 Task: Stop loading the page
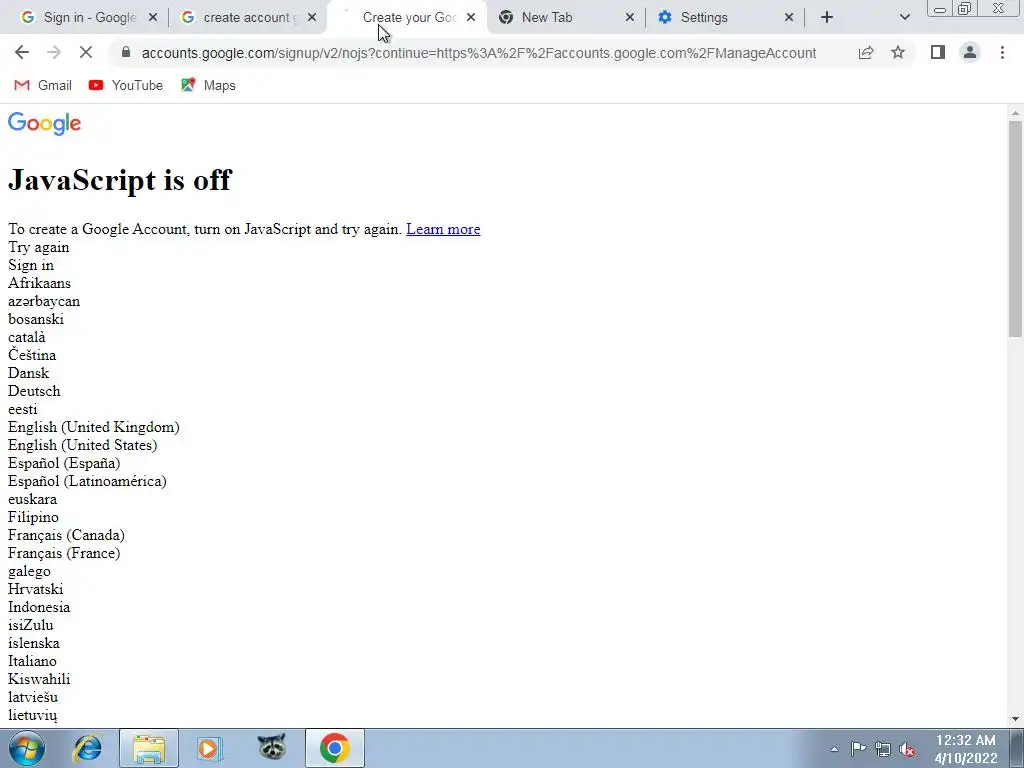(x=86, y=53)
